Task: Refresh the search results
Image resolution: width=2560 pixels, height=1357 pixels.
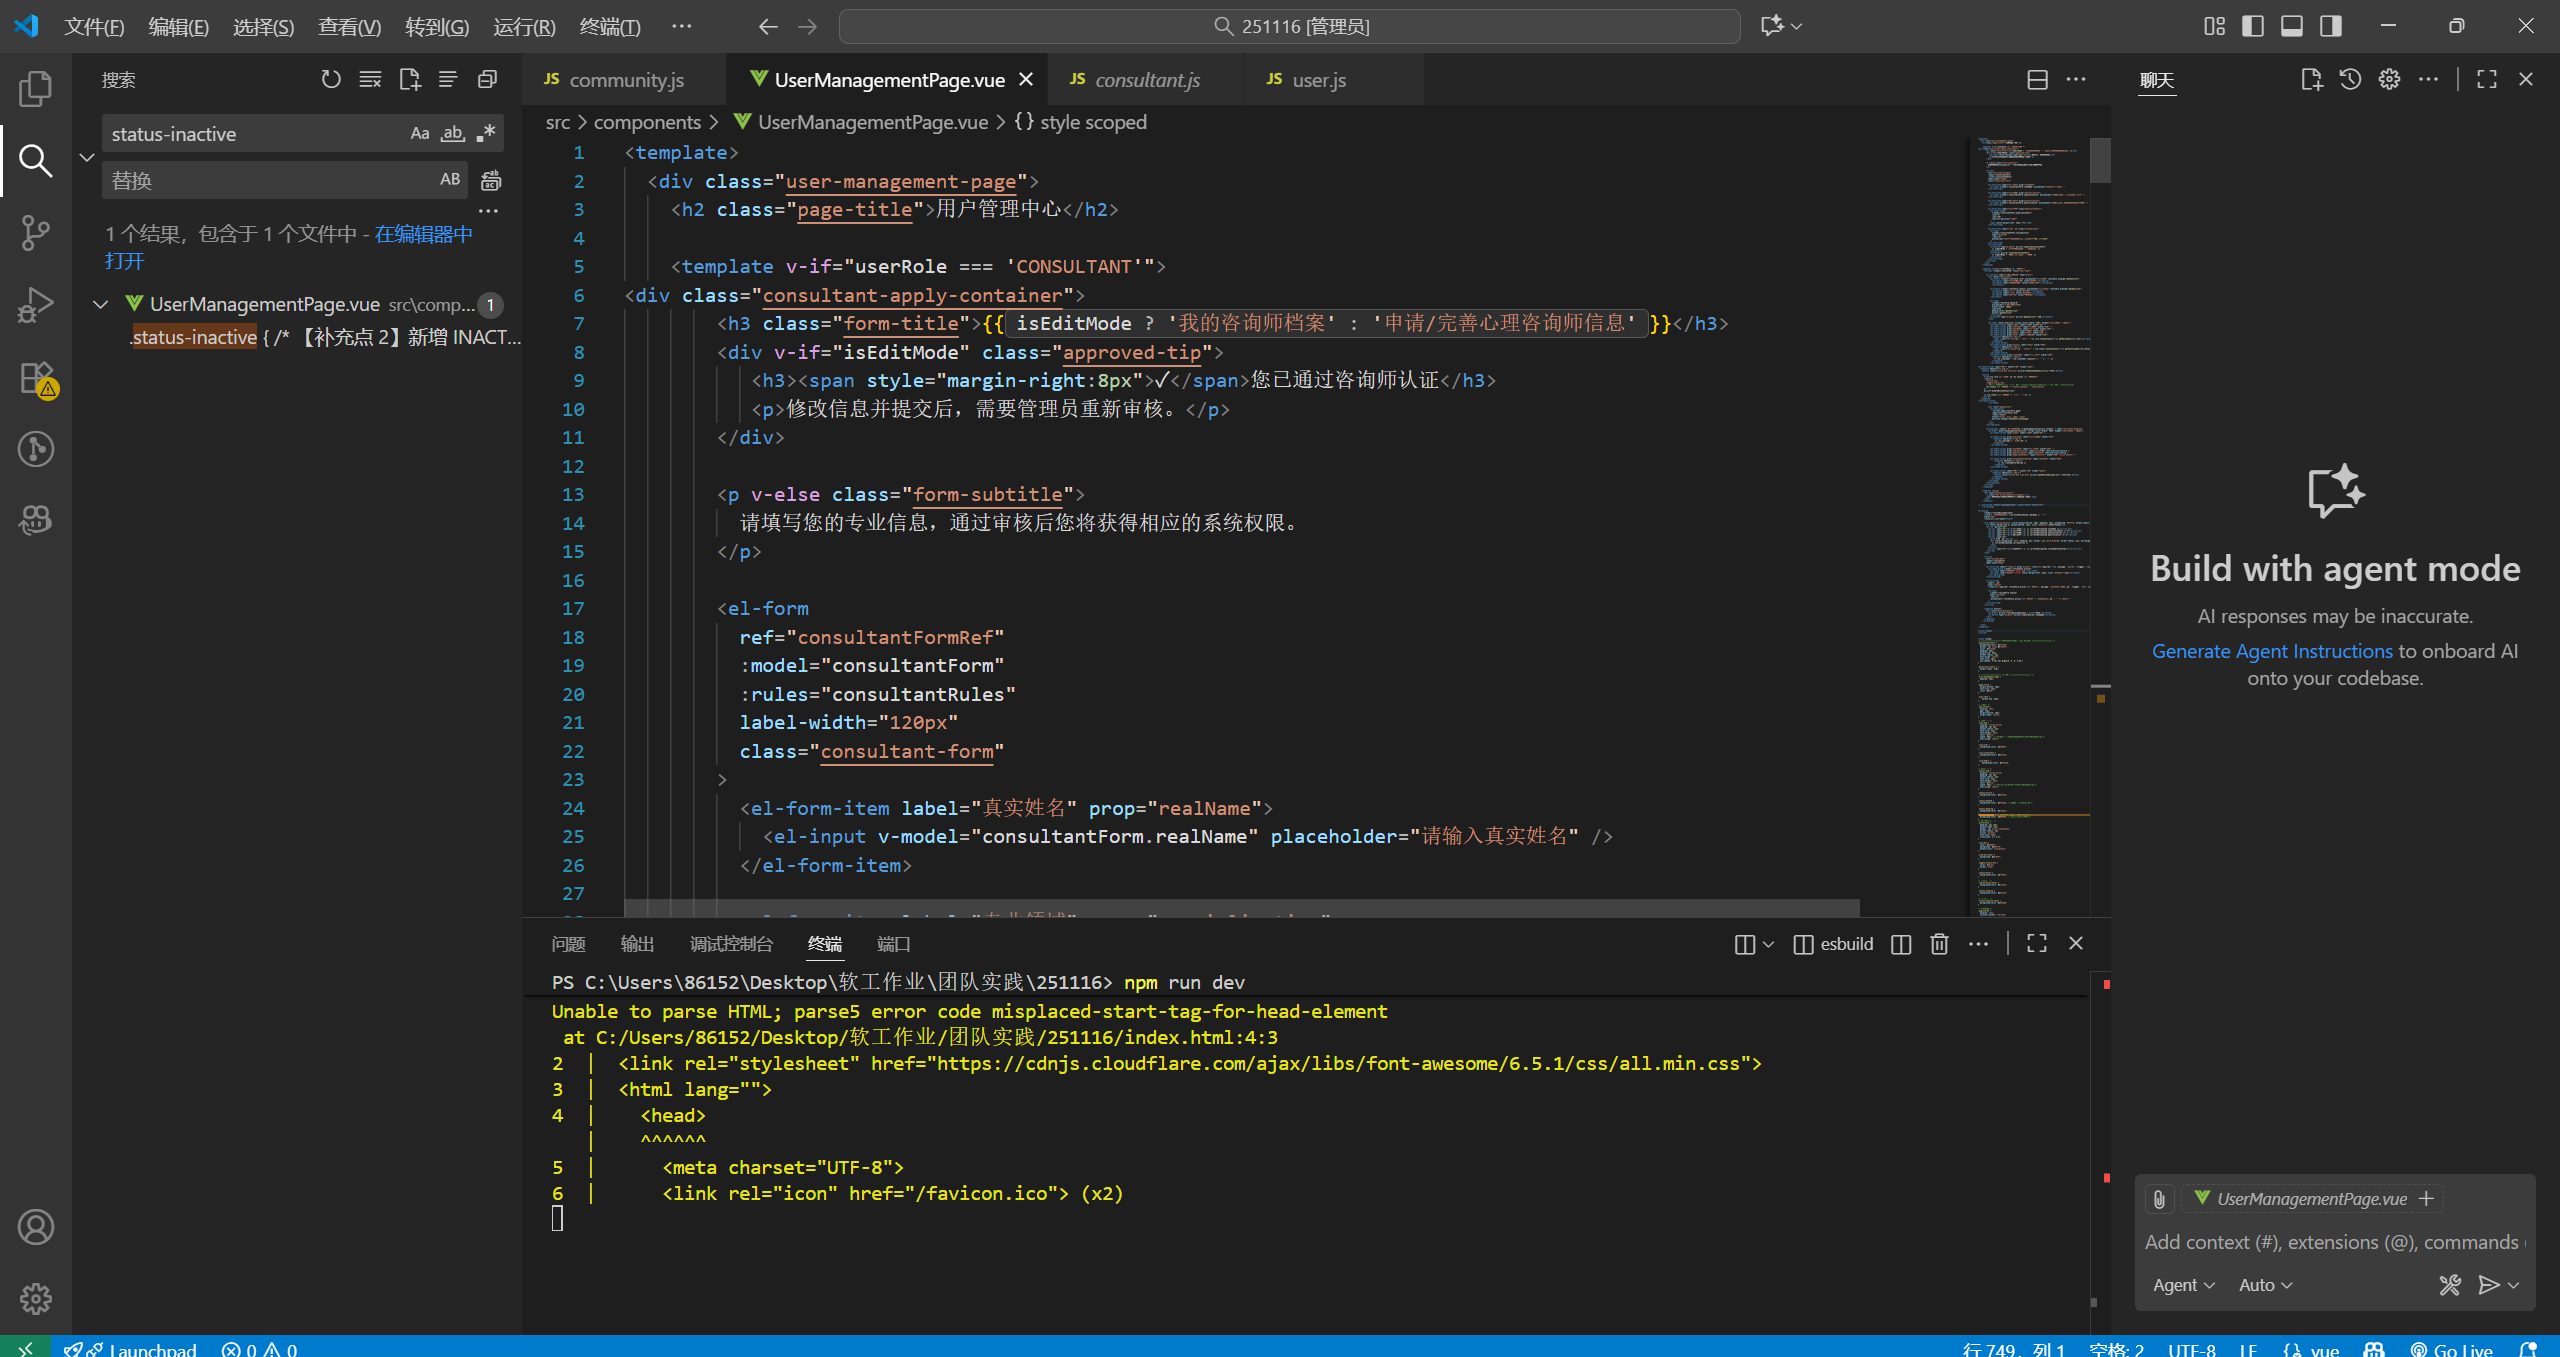Action: pyautogui.click(x=331, y=80)
